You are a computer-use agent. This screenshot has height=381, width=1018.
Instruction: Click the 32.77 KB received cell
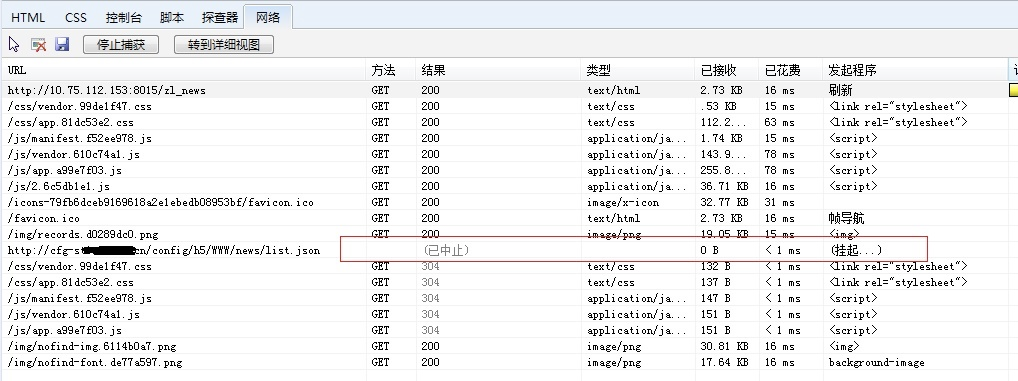pyautogui.click(x=724, y=202)
